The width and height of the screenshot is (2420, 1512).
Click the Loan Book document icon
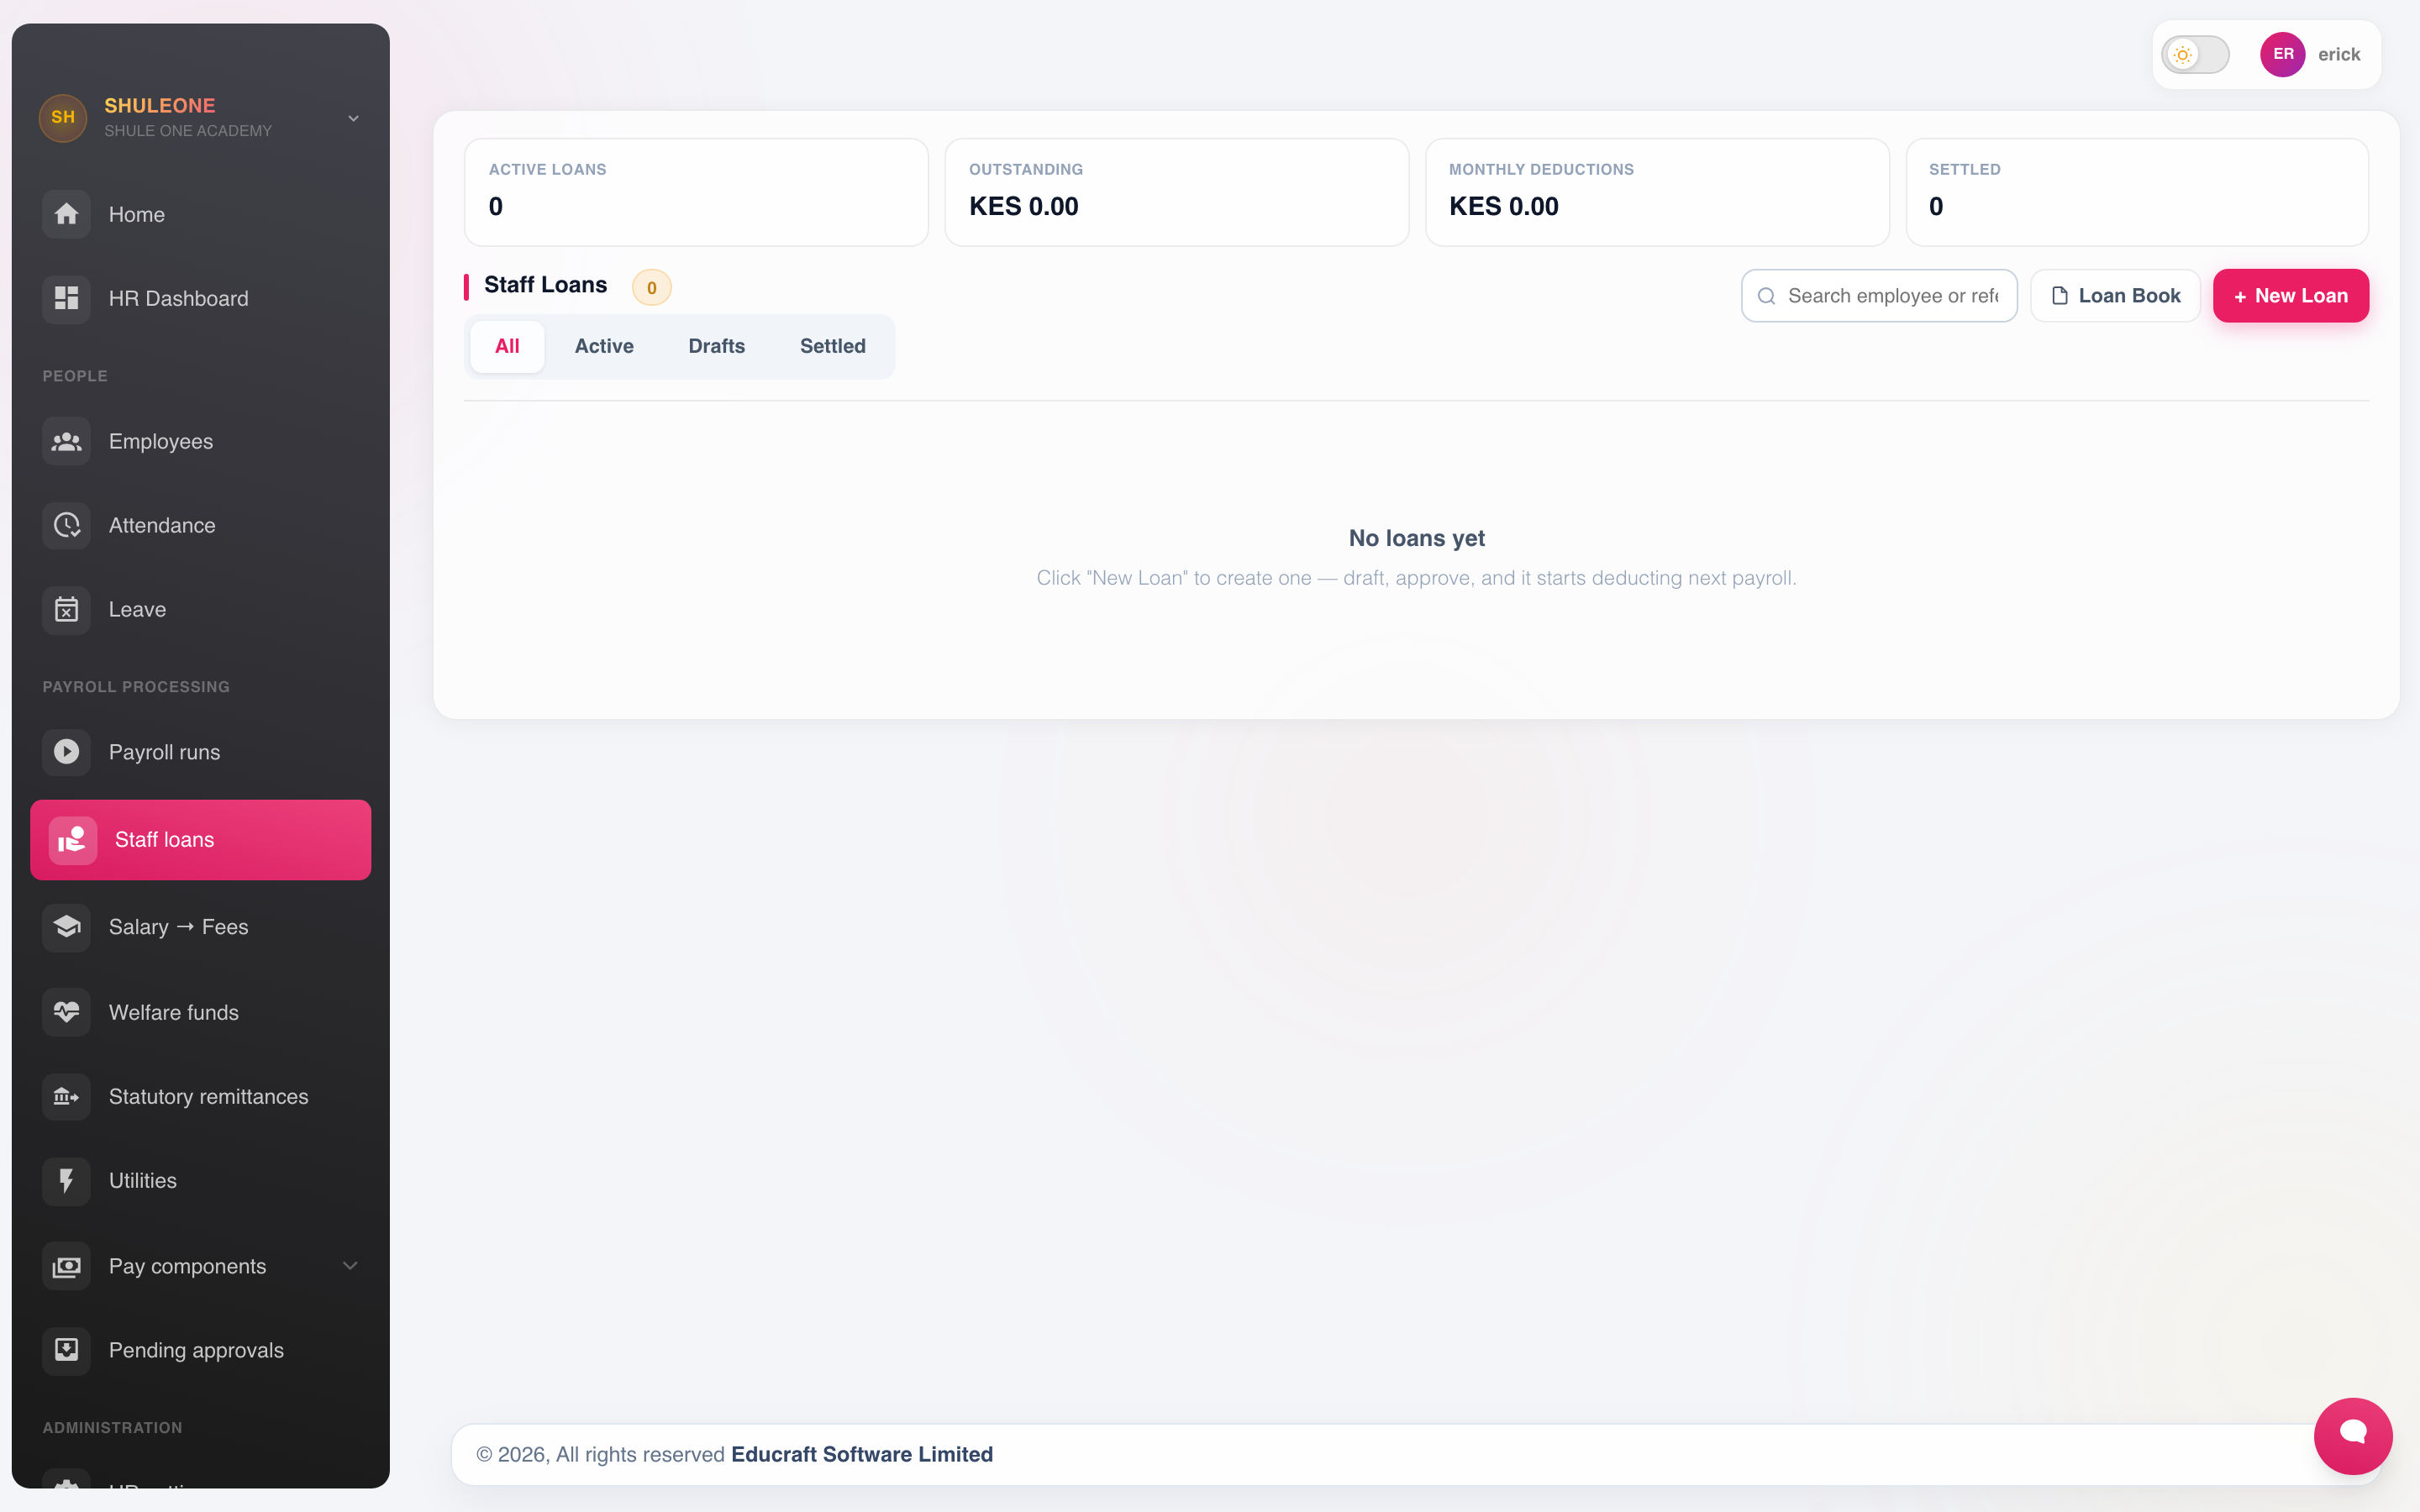point(2059,296)
